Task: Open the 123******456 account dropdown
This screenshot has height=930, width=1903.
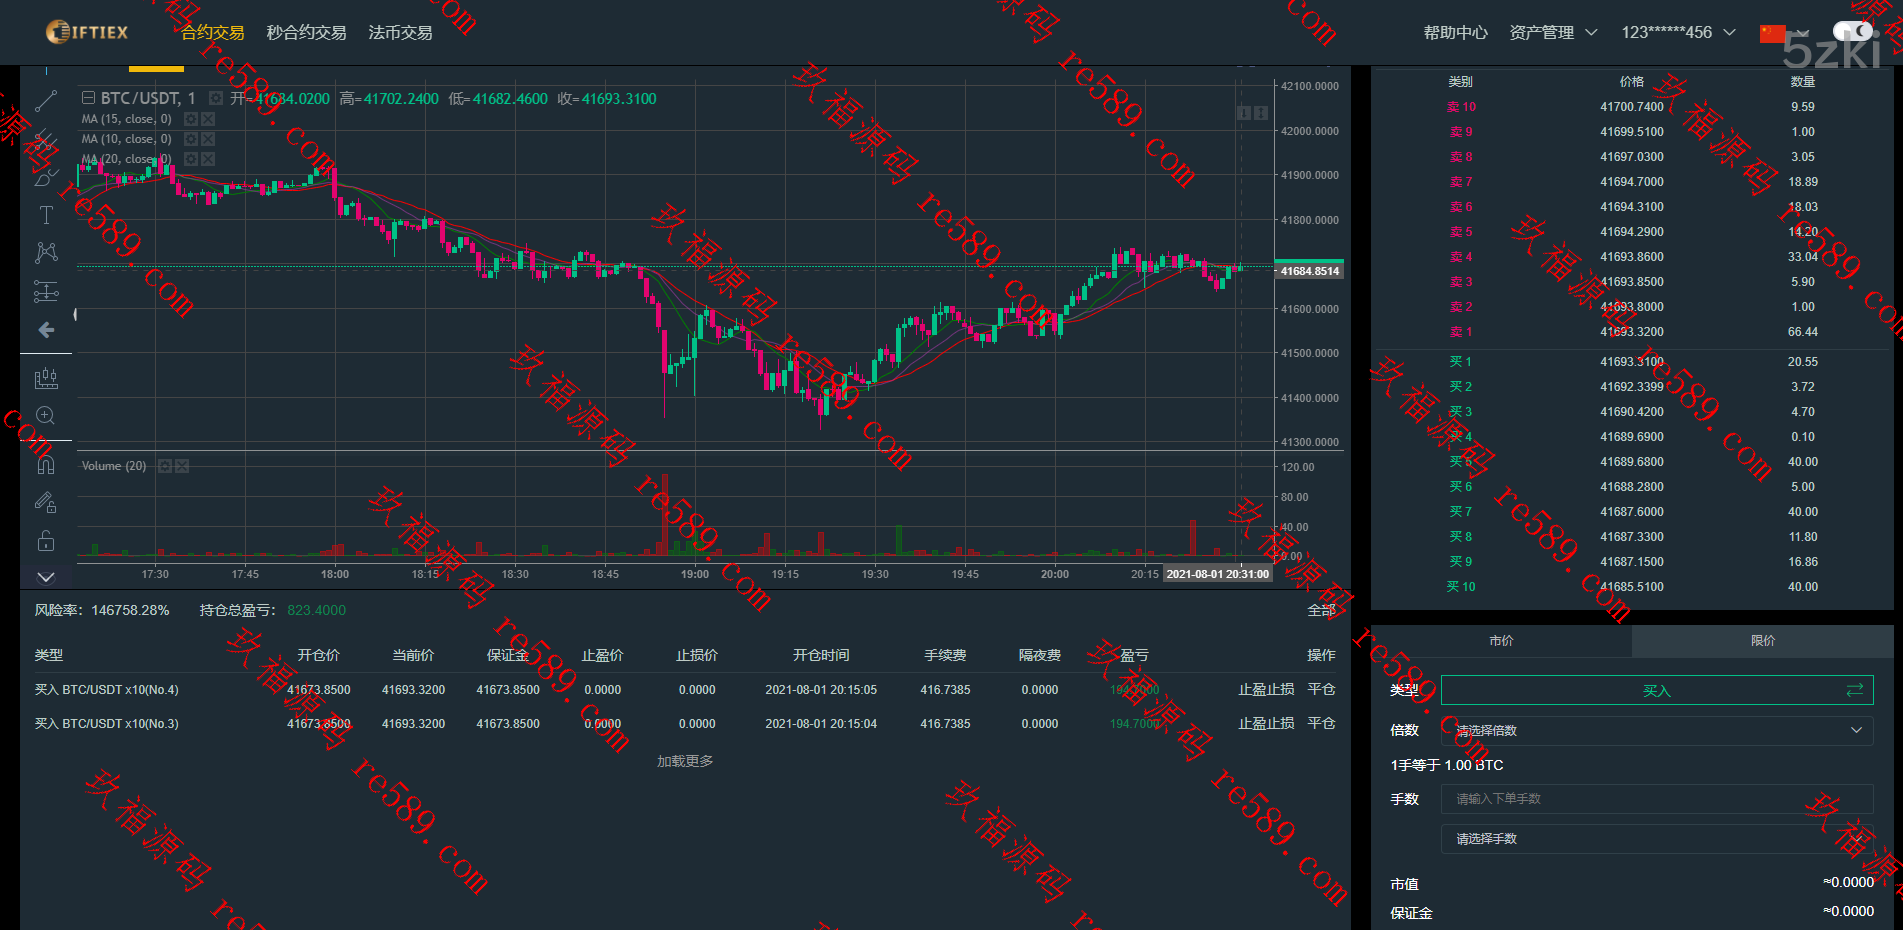Action: click(1678, 33)
